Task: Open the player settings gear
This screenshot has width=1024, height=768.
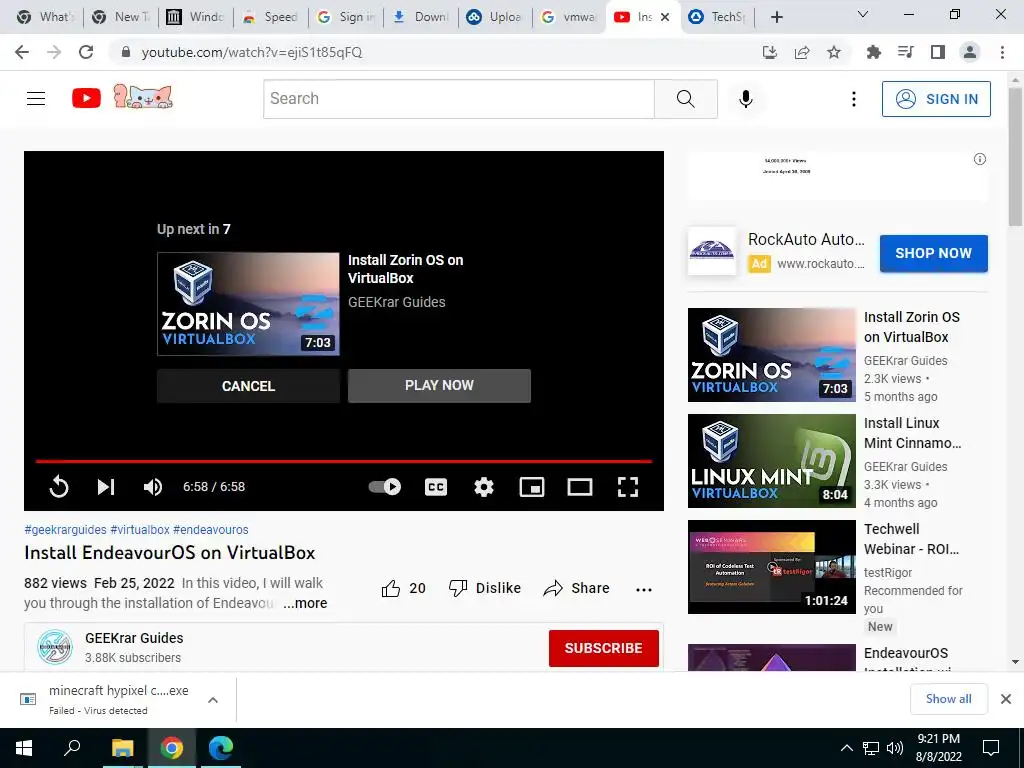Action: [x=484, y=487]
